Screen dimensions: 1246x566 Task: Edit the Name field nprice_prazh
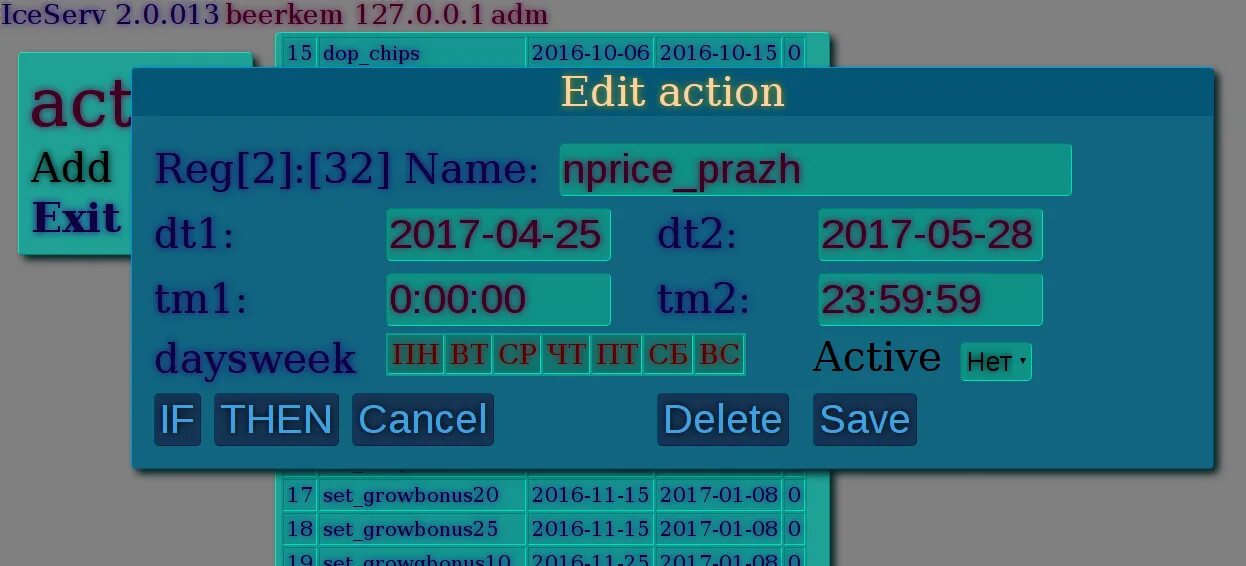815,170
